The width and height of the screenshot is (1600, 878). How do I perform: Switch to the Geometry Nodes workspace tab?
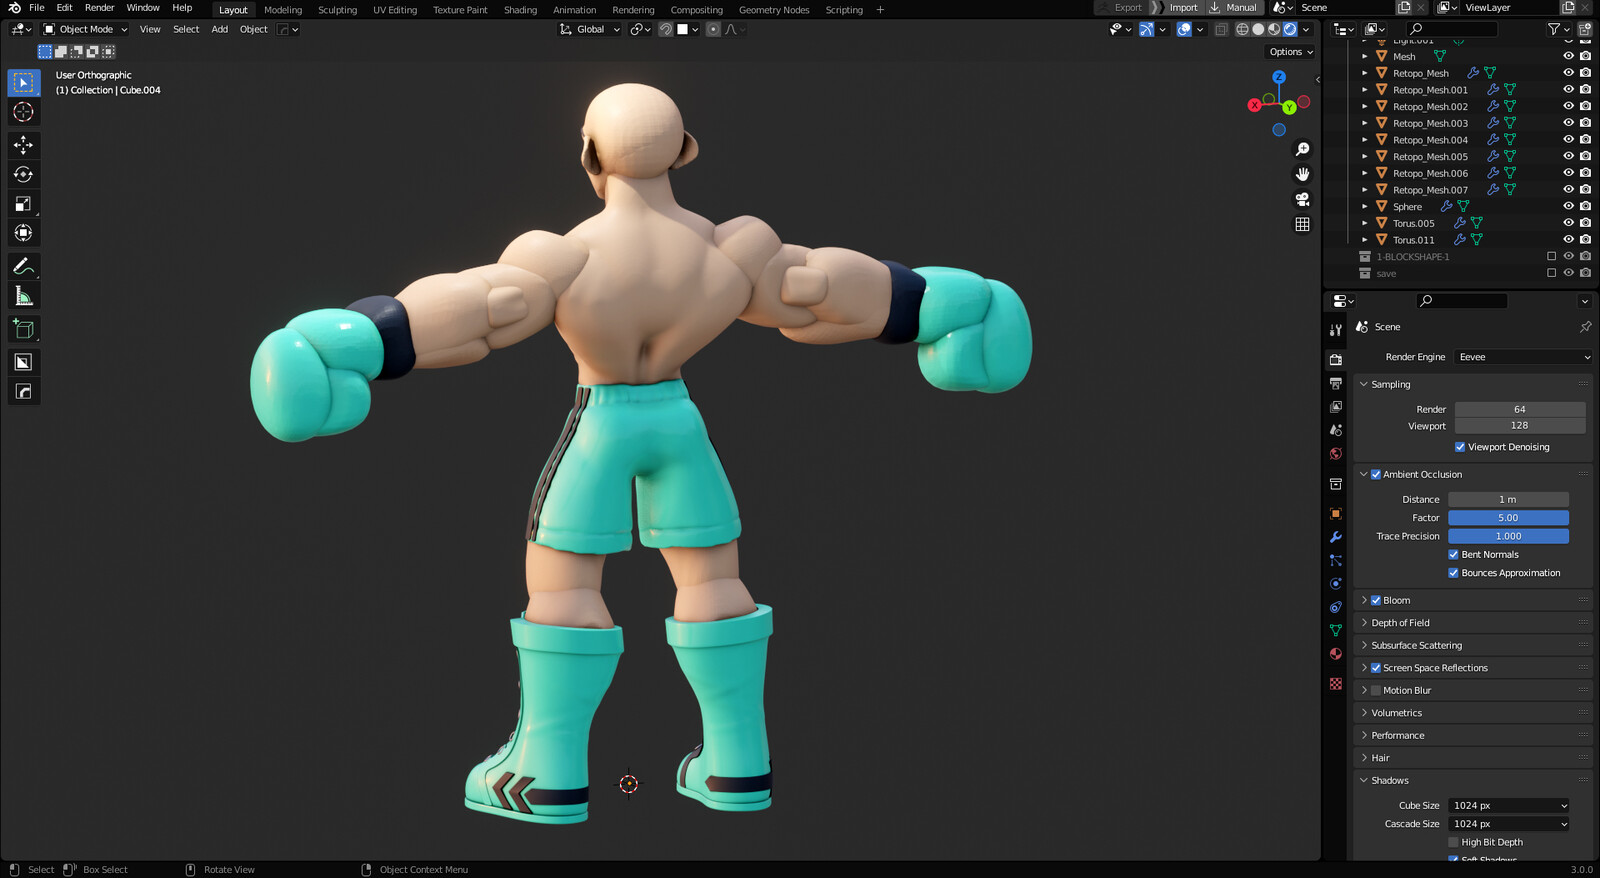pos(774,10)
